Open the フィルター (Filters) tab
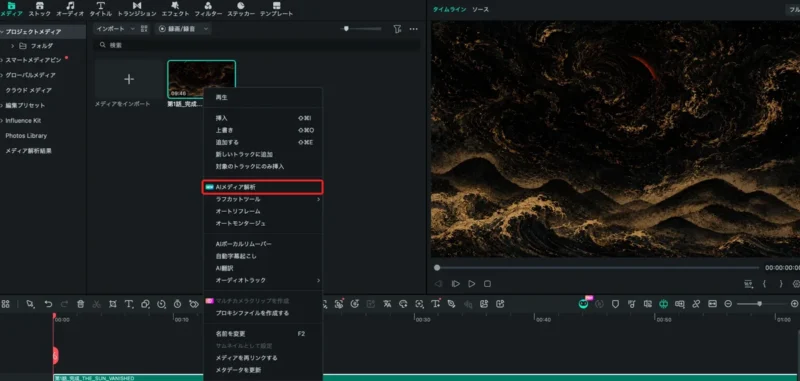The height and width of the screenshot is (381, 800). point(208,9)
